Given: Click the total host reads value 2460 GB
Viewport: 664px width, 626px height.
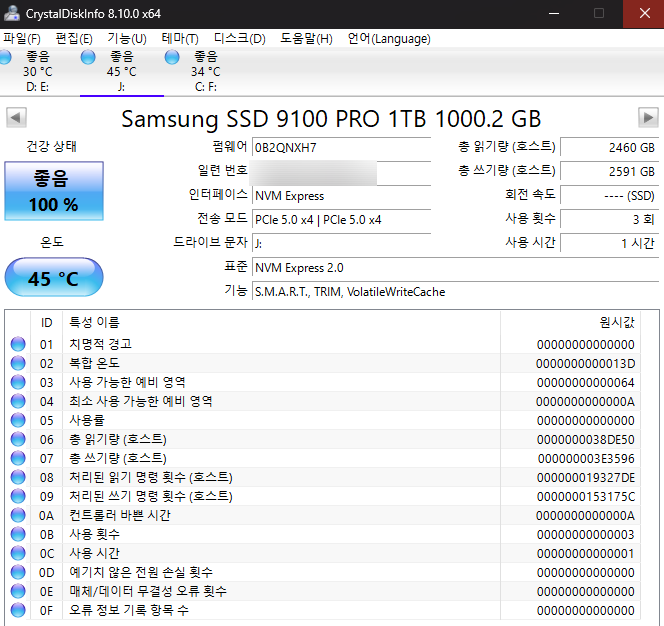Looking at the screenshot, I should 609,147.
